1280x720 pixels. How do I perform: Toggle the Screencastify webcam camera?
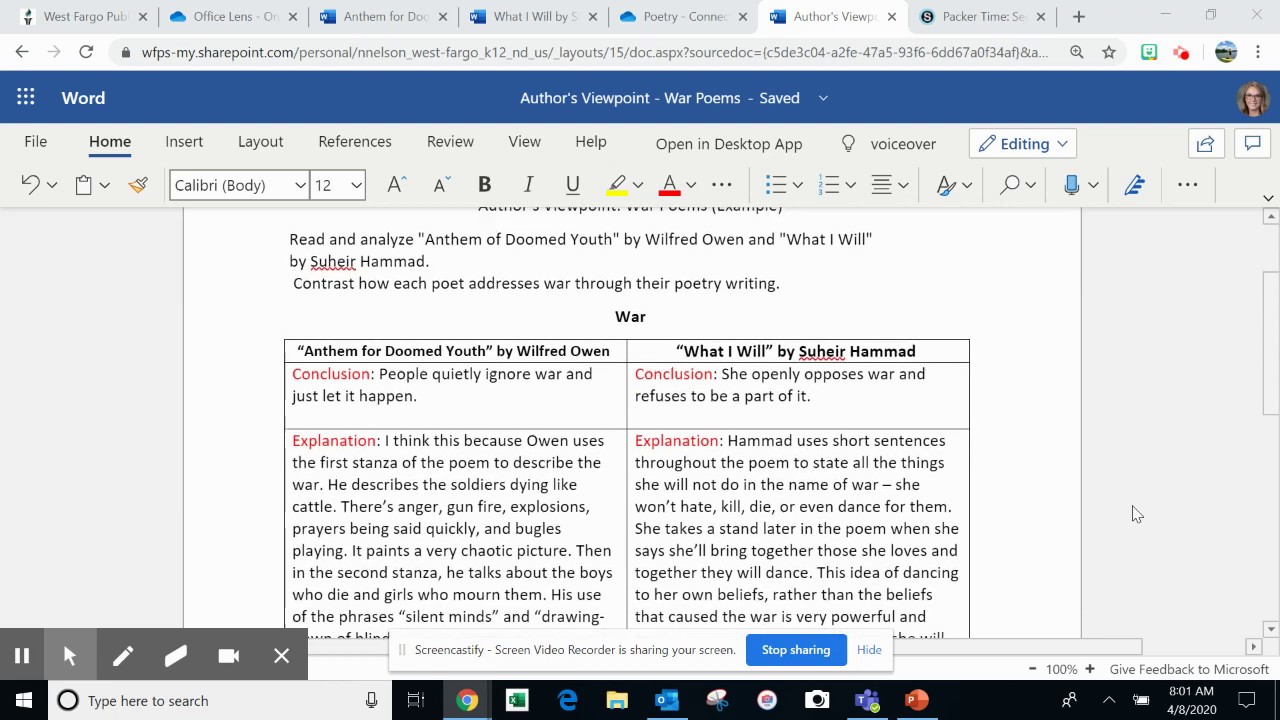[228, 656]
